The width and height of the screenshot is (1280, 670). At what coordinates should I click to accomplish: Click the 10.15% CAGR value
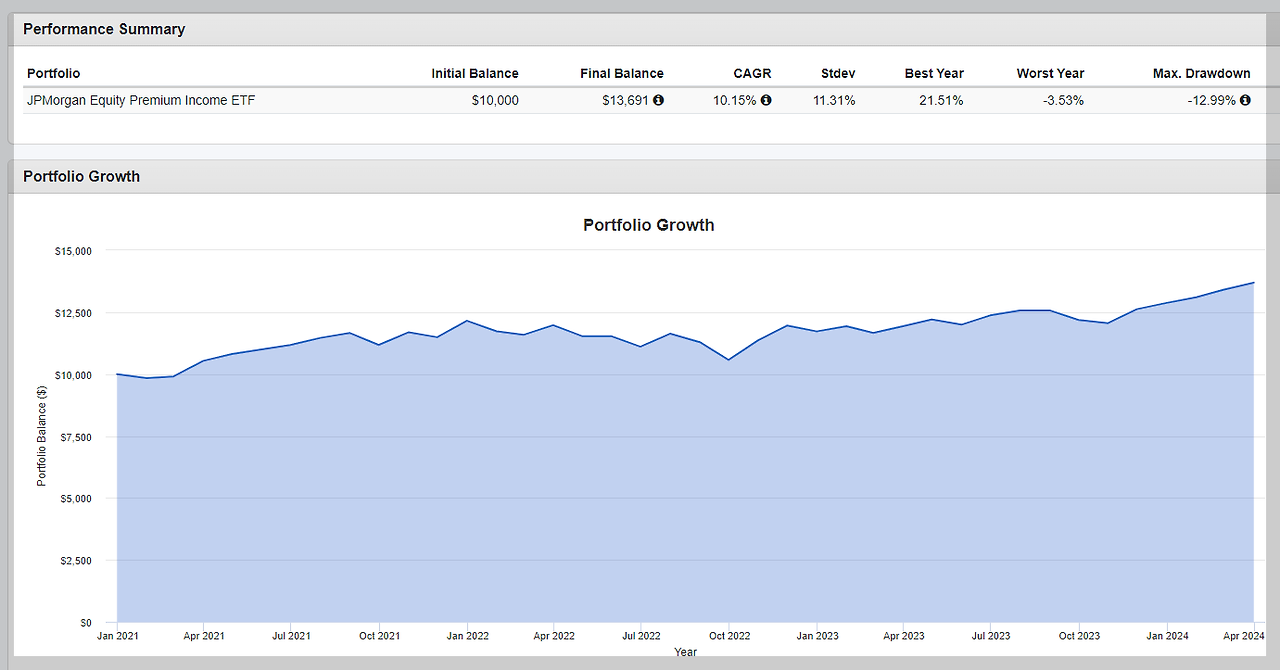click(735, 100)
